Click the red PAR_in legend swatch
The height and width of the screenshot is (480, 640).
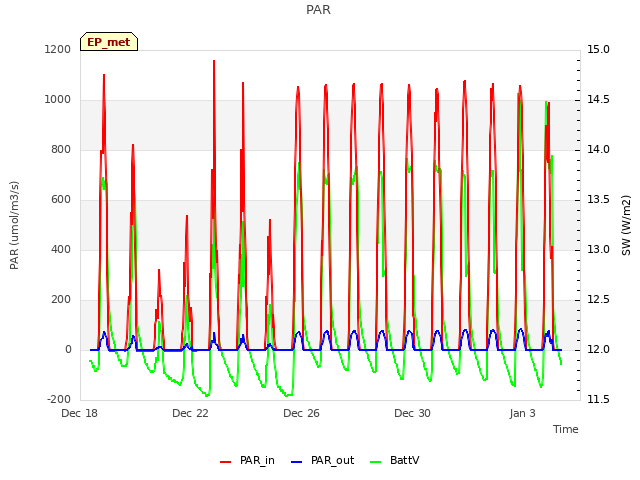pyautogui.click(x=226, y=462)
